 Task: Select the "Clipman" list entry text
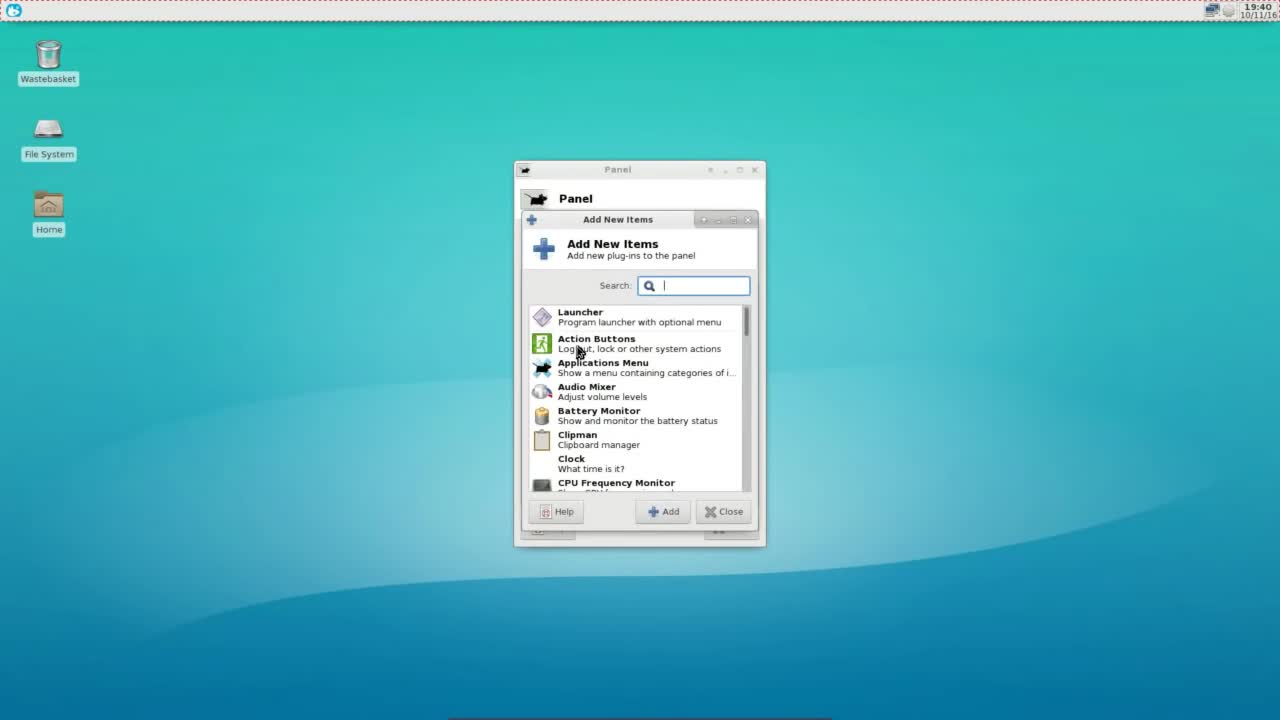pyautogui.click(x=577, y=435)
